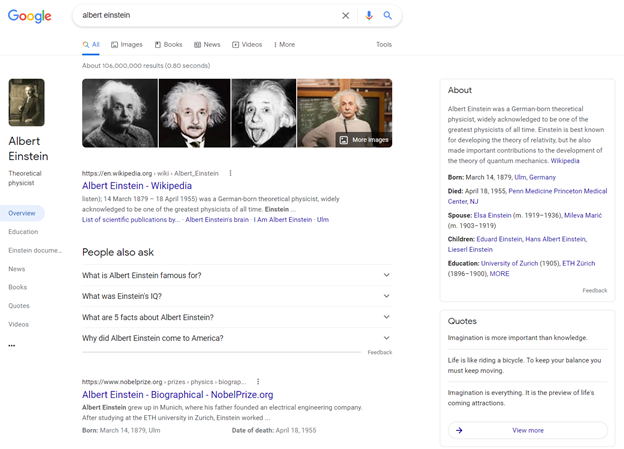Click MORE in the Education row
This screenshot has height=449, width=624.
pos(499,274)
